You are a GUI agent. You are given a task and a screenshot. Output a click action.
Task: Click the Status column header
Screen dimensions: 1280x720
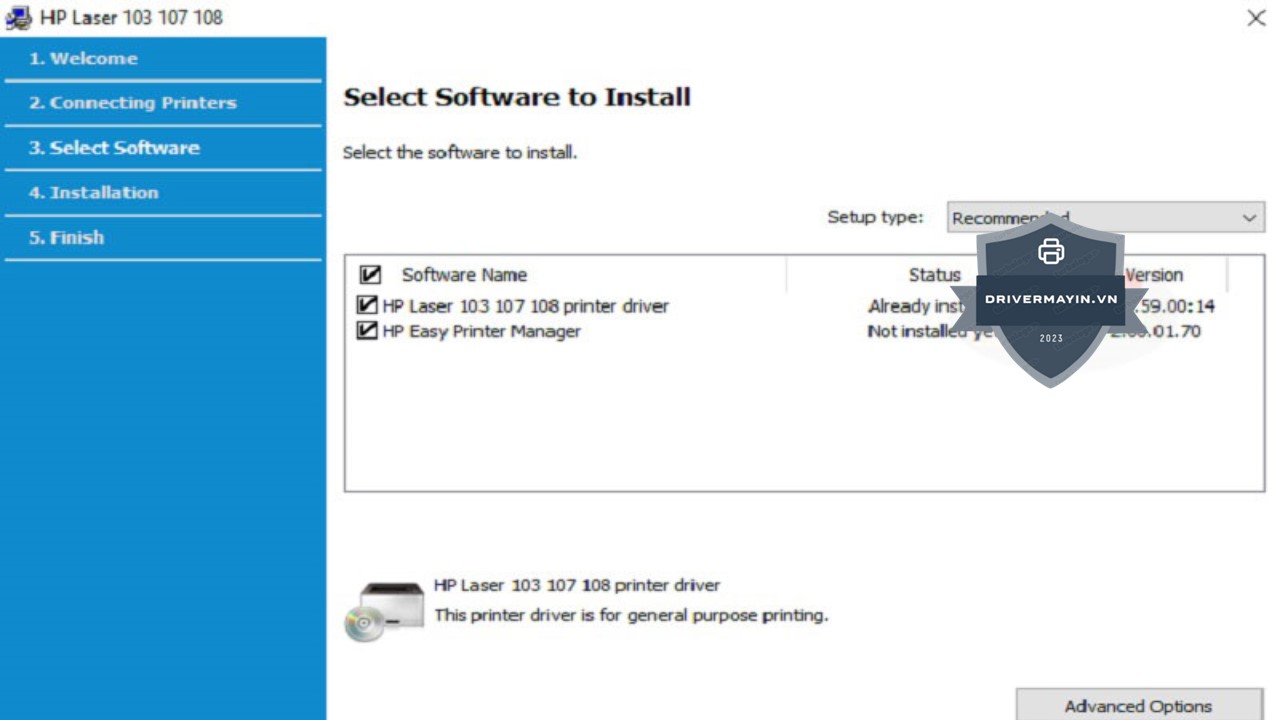click(x=934, y=275)
